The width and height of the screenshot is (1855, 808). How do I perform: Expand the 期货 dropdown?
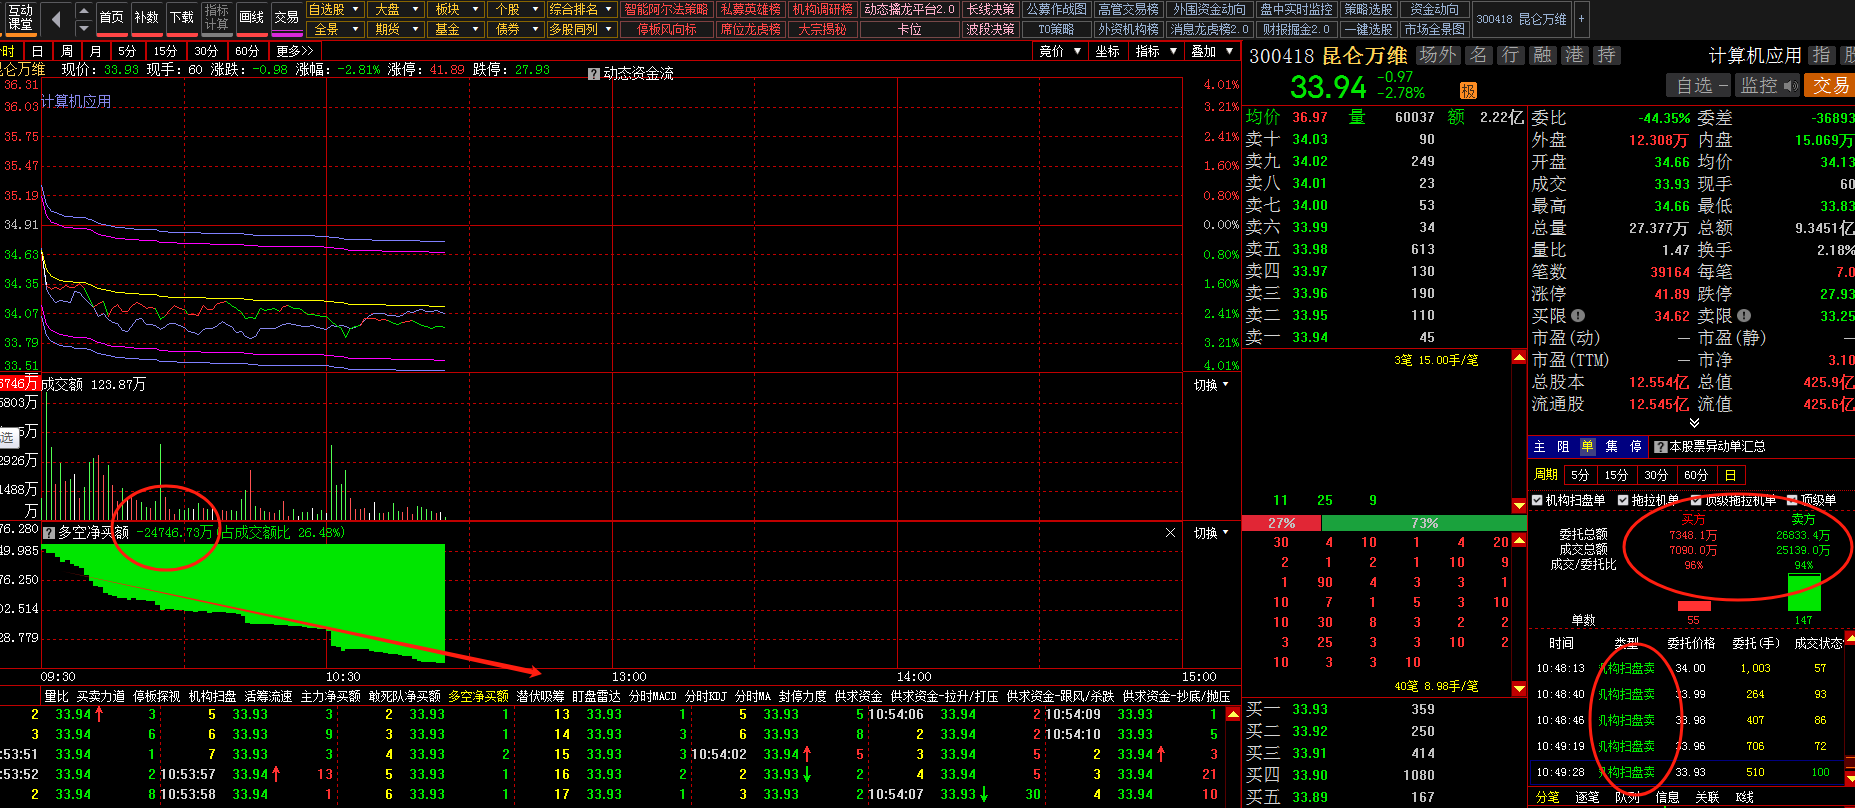395,29
